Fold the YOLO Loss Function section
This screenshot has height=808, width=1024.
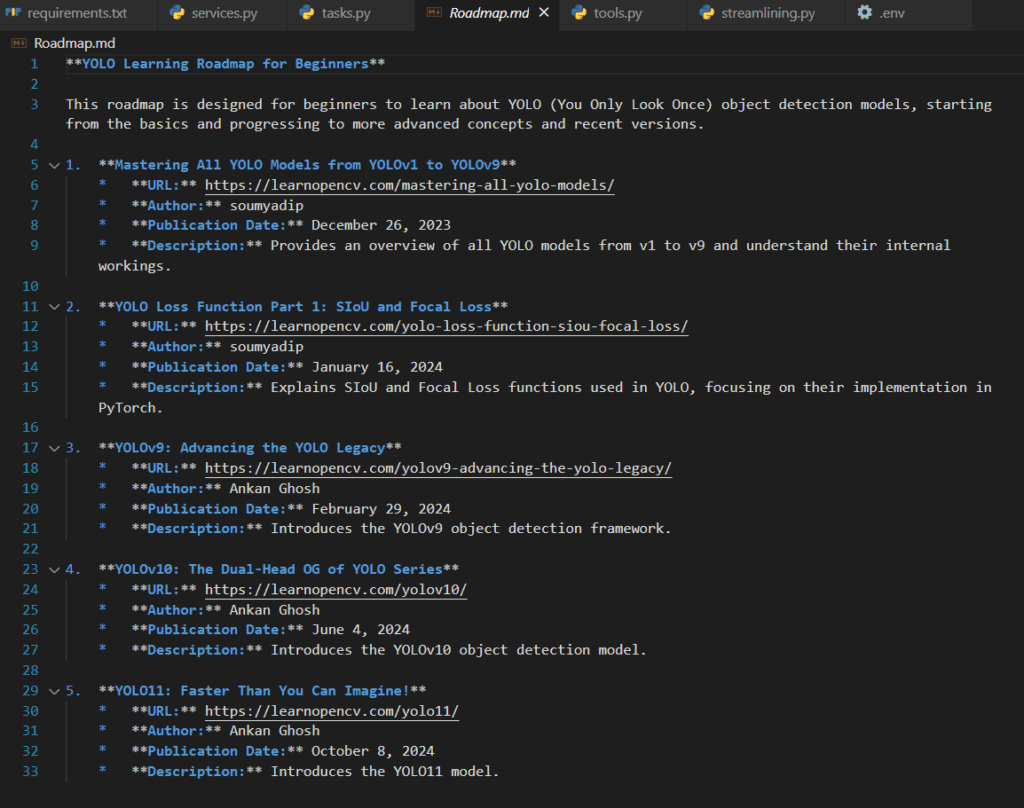click(54, 306)
